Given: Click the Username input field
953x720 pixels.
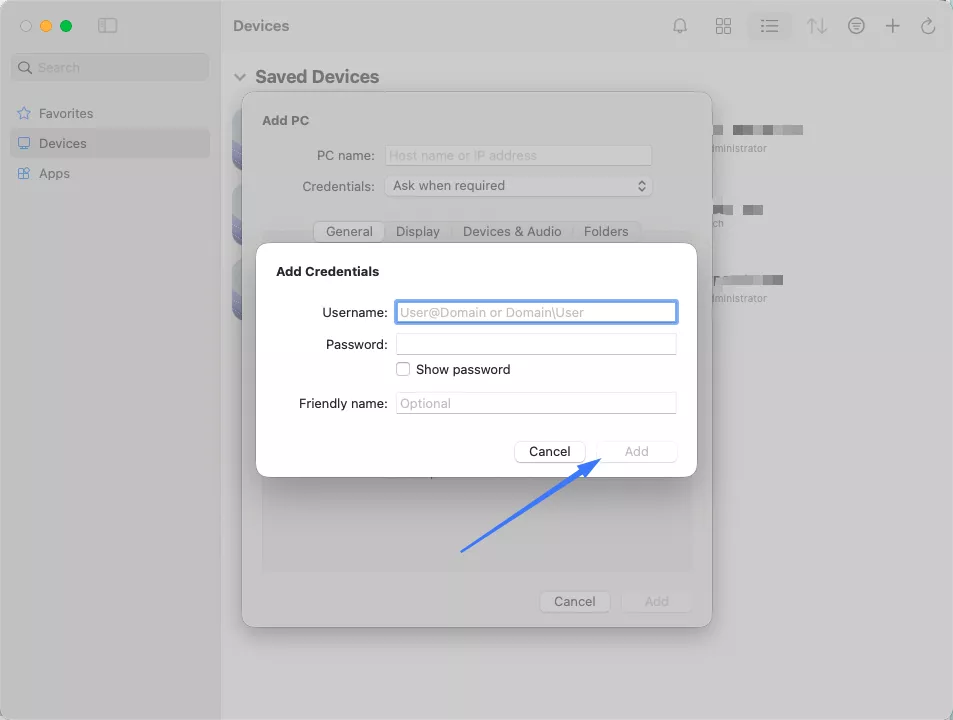Looking at the screenshot, I should 536,312.
